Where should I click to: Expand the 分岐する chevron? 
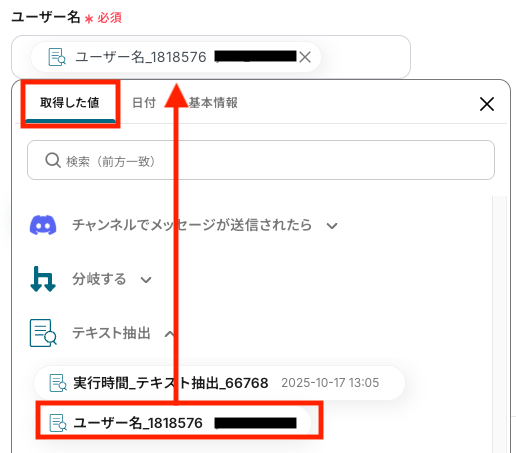coord(146,280)
